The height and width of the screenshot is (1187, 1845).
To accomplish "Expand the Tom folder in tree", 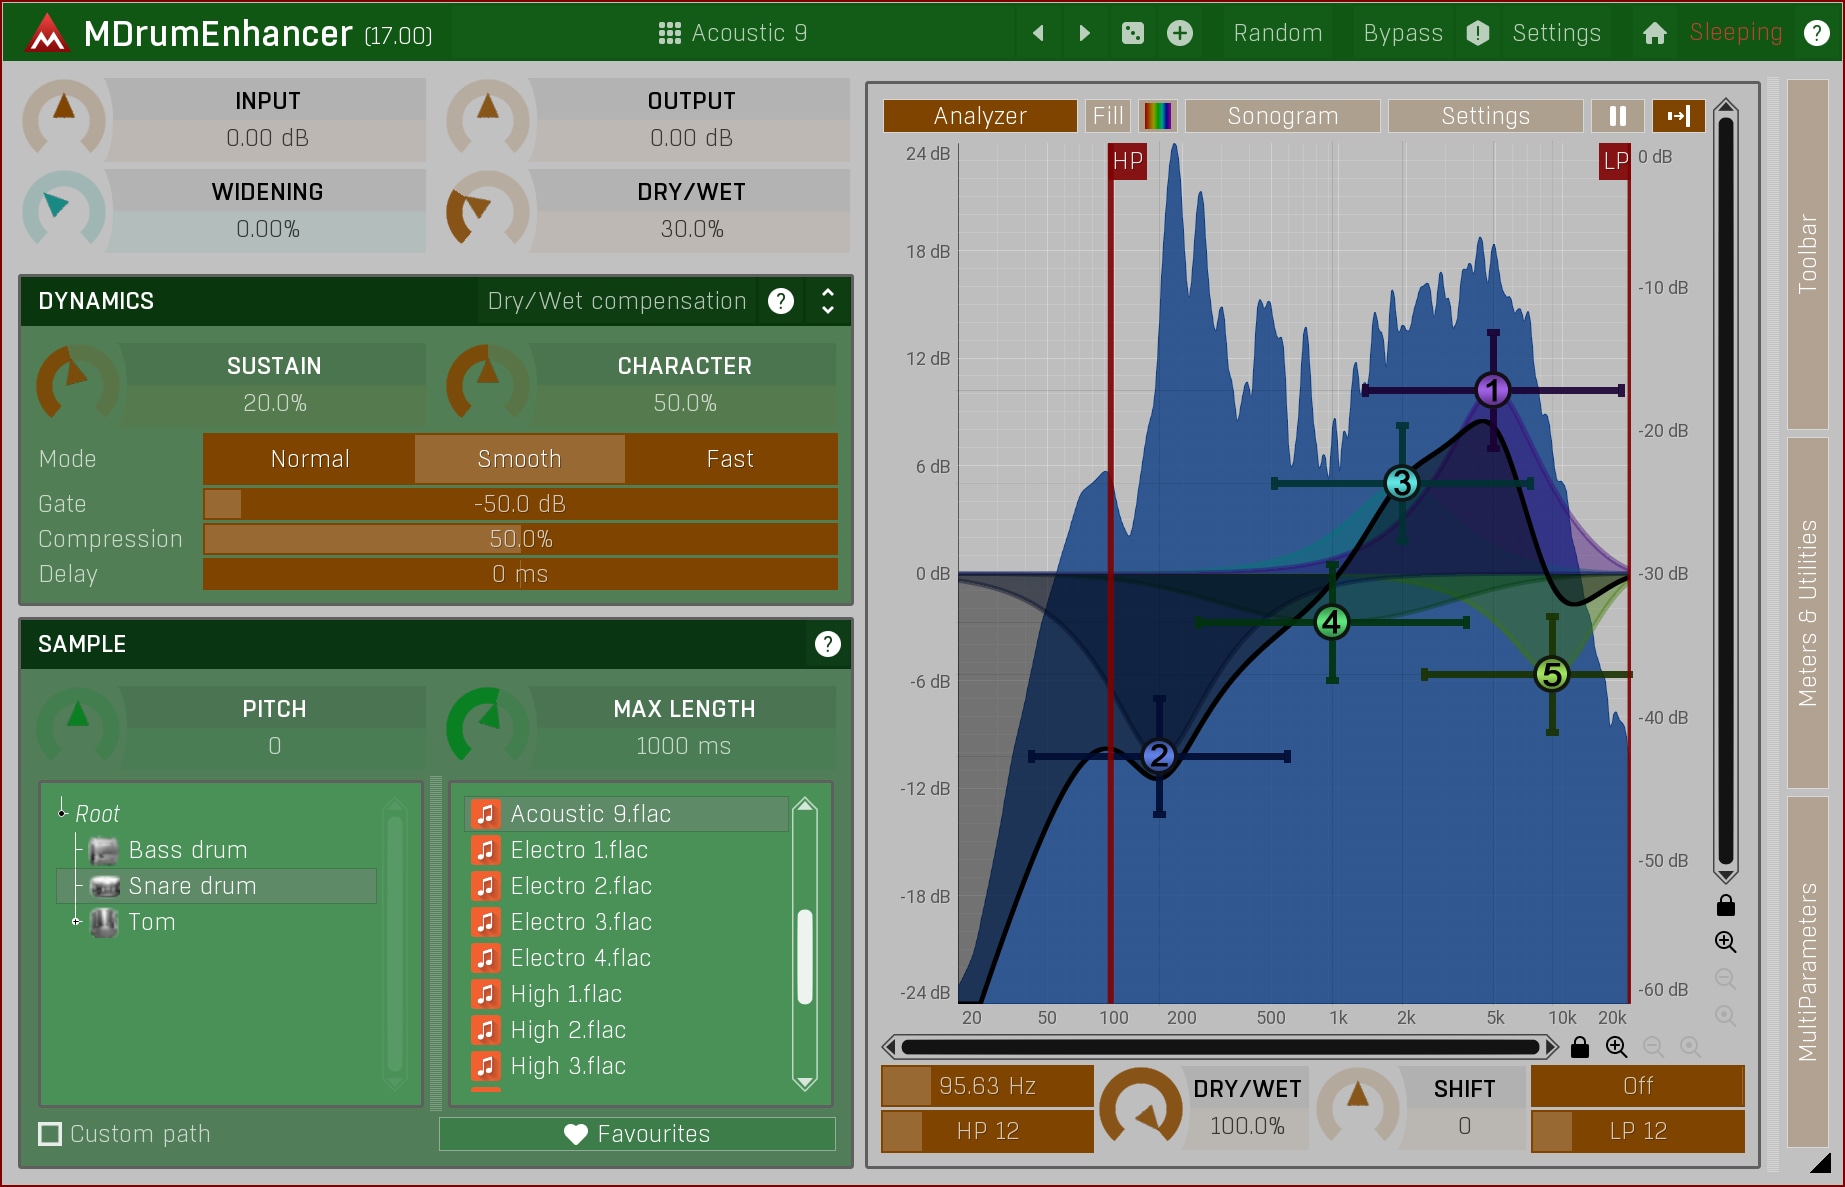I will (x=76, y=922).
